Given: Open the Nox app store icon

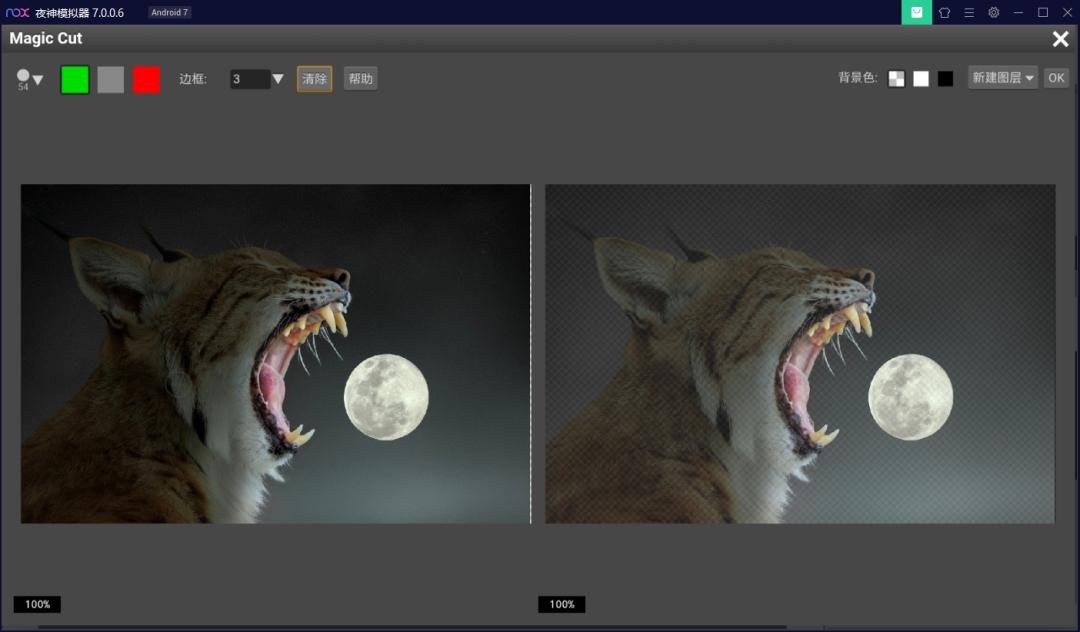Looking at the screenshot, I should click(916, 12).
